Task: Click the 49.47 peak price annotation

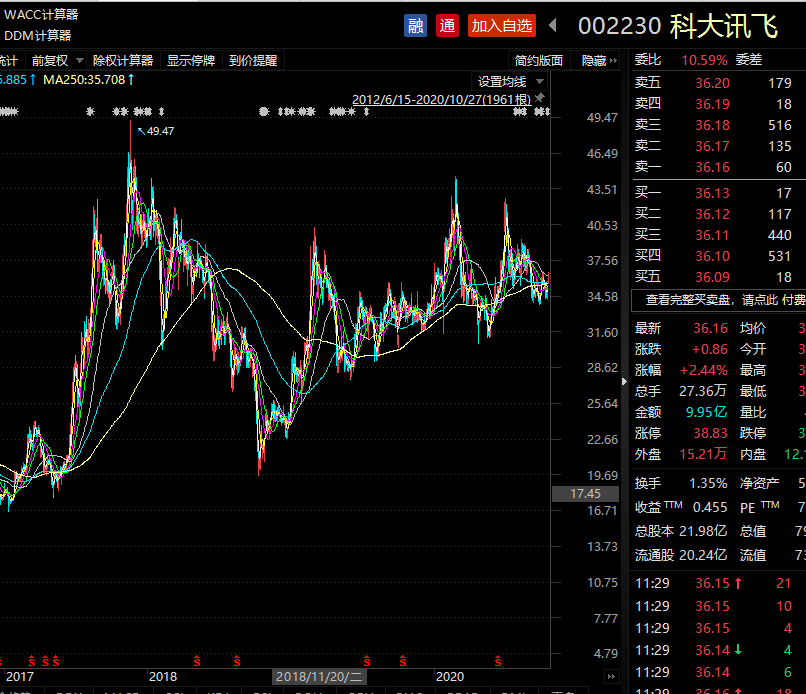Action: [156, 131]
